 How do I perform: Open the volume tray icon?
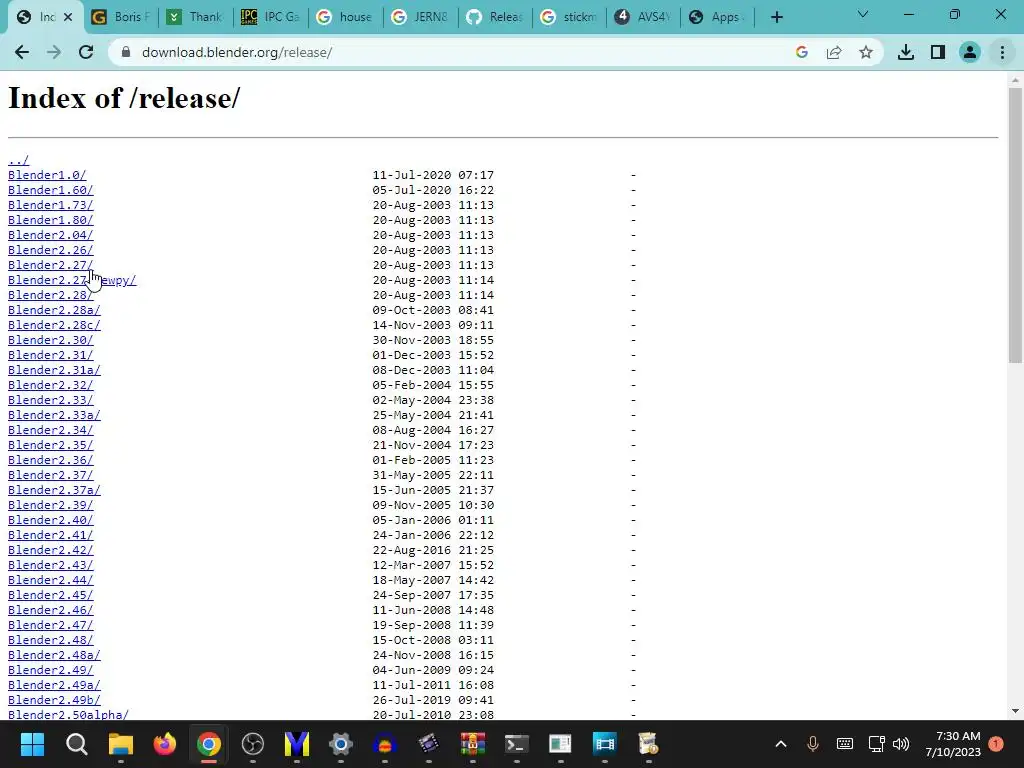[x=901, y=744]
